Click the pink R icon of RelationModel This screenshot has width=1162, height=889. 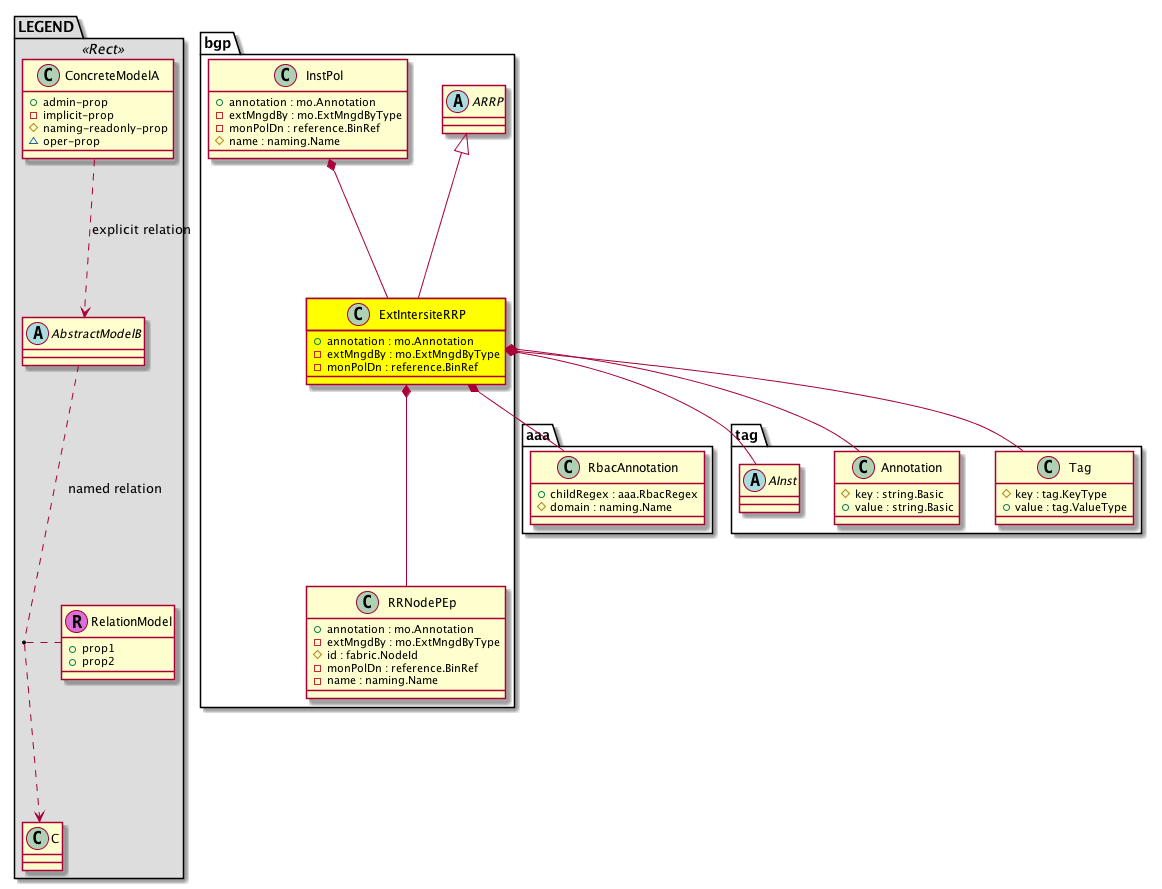click(76, 622)
